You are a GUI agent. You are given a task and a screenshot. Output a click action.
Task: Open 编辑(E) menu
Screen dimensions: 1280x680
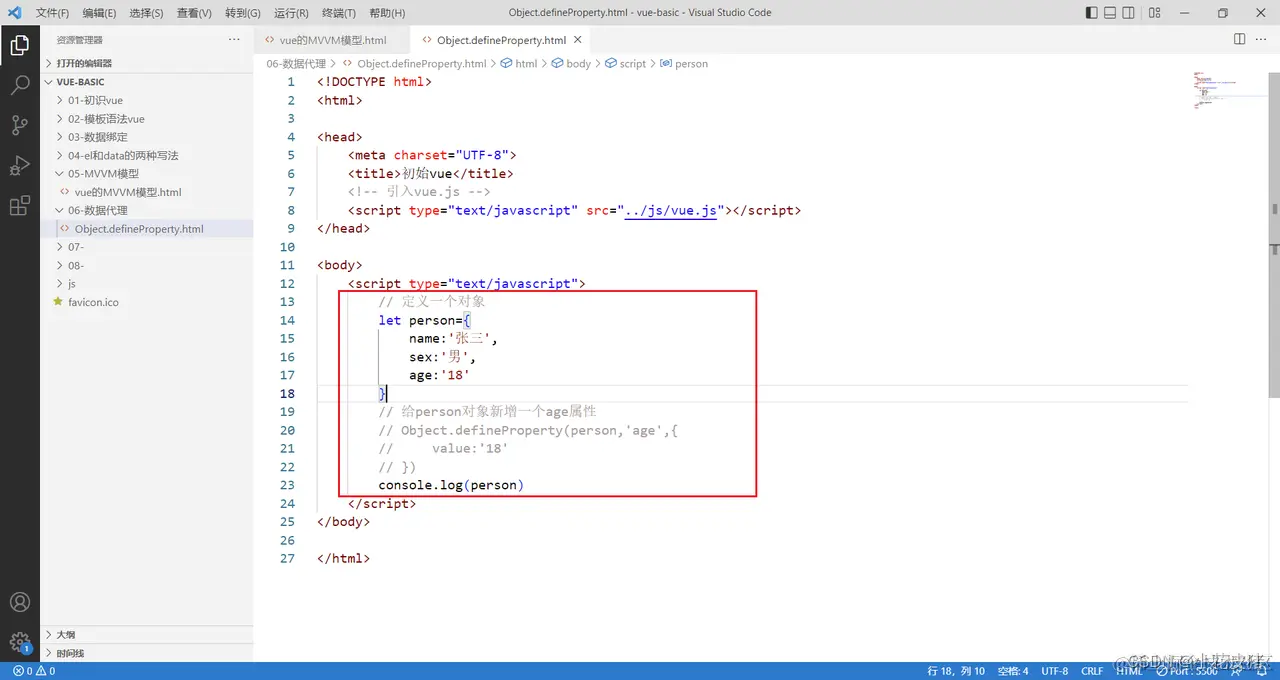click(99, 13)
